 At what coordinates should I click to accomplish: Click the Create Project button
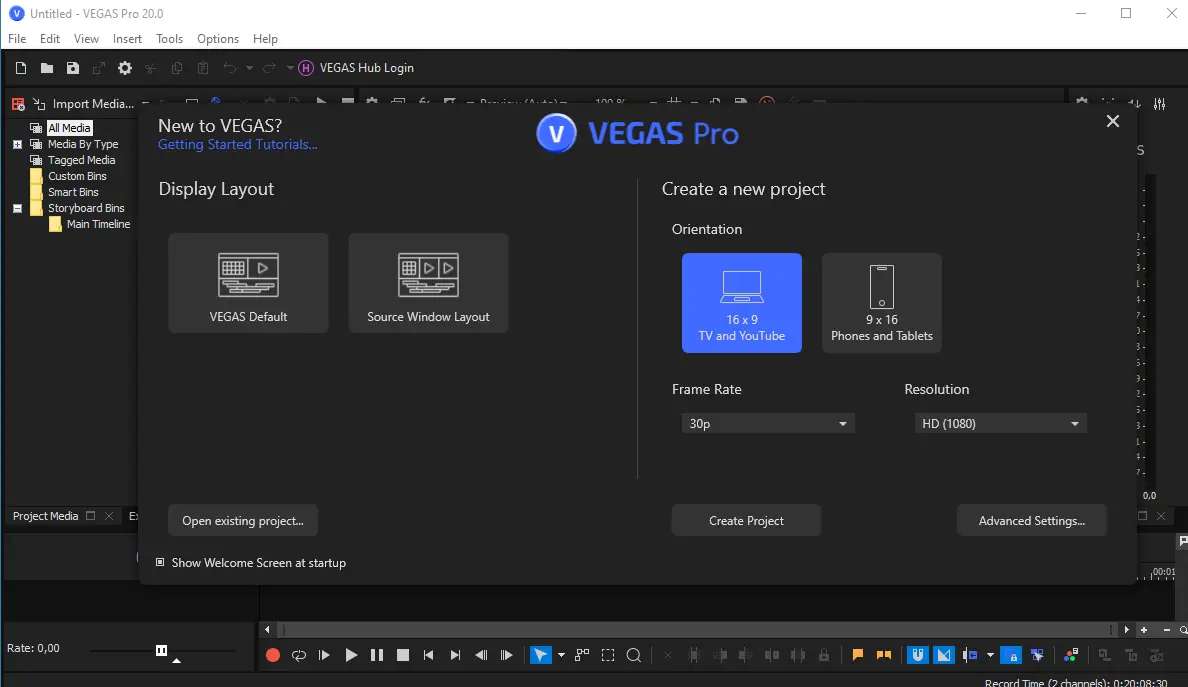[746, 520]
